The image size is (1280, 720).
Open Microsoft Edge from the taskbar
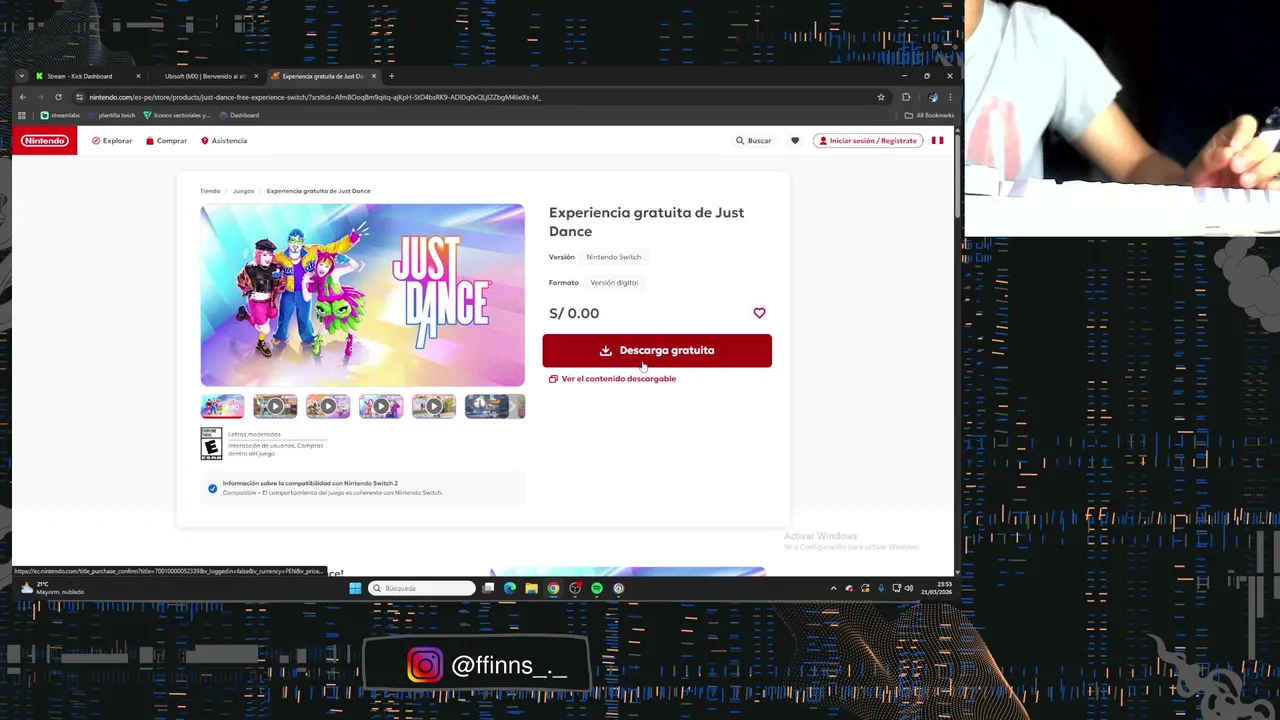(x=510, y=588)
